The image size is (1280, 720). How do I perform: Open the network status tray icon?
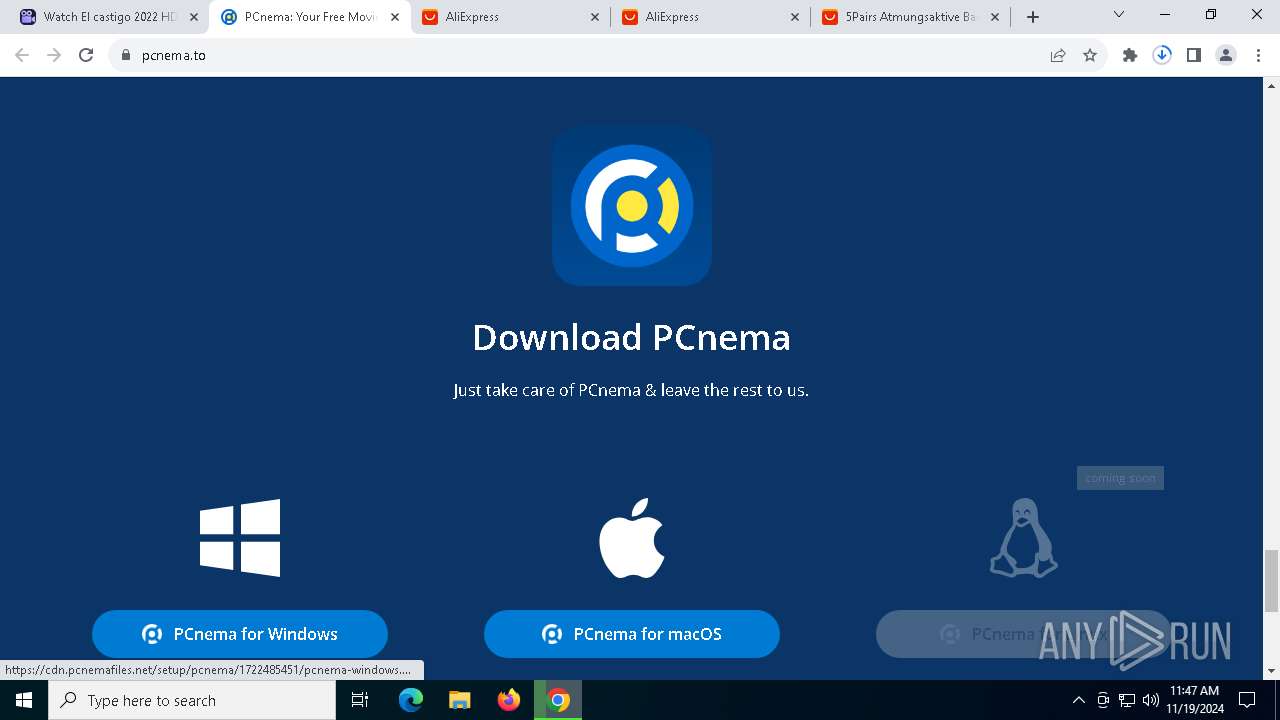point(1127,700)
